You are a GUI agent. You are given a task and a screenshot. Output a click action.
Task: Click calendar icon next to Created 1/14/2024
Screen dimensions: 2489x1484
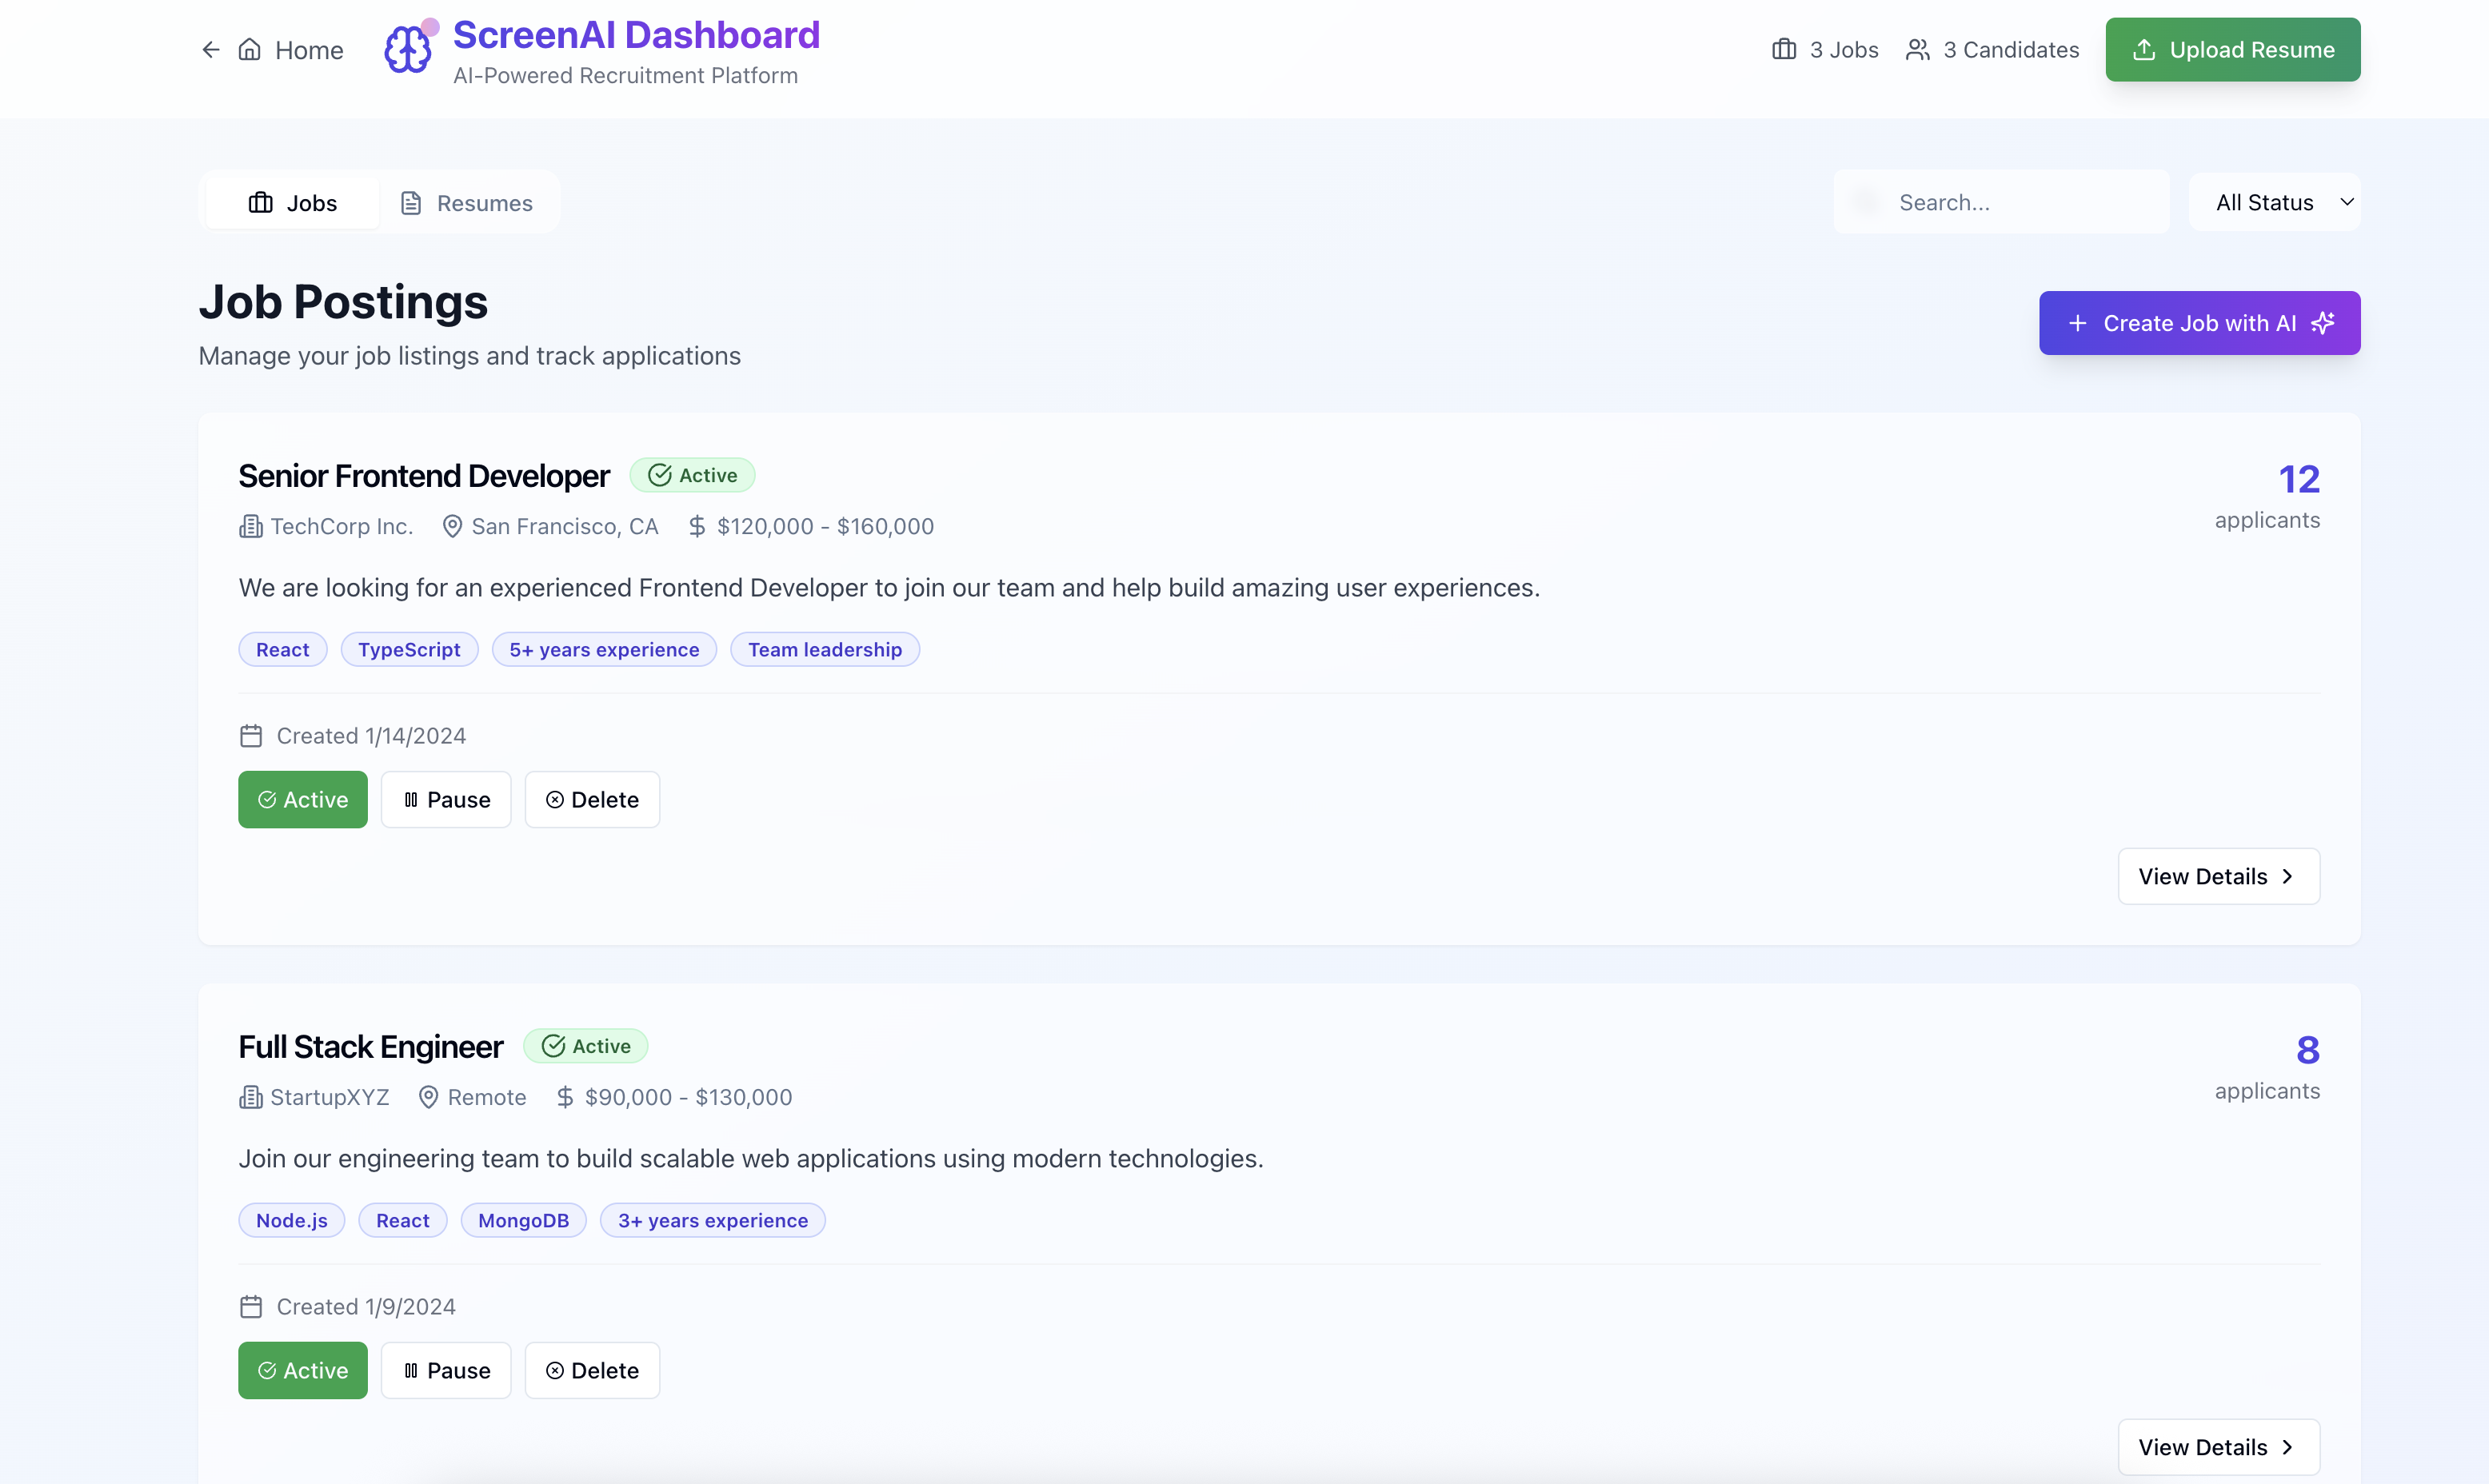(251, 736)
